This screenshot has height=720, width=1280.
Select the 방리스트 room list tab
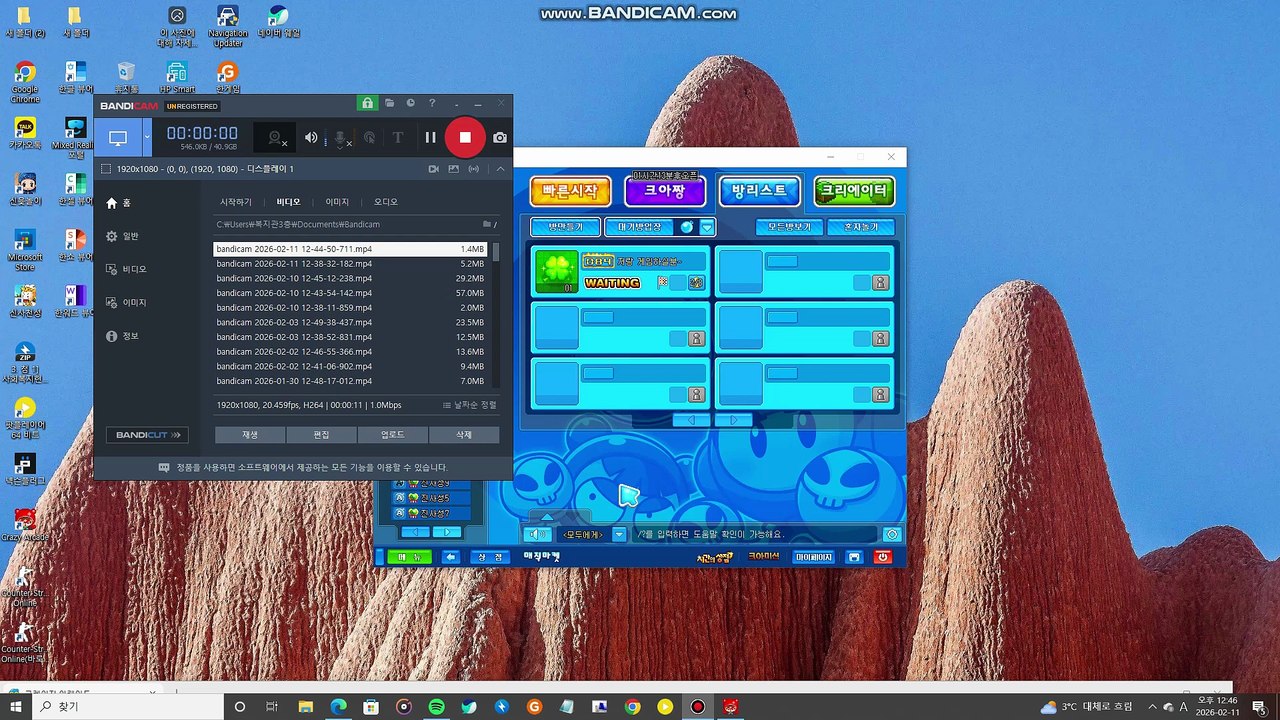point(759,191)
